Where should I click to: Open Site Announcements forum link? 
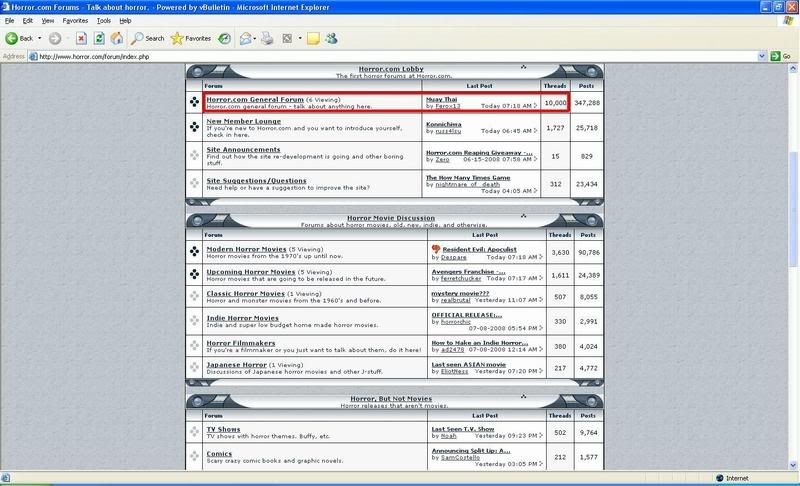pyautogui.click(x=243, y=149)
